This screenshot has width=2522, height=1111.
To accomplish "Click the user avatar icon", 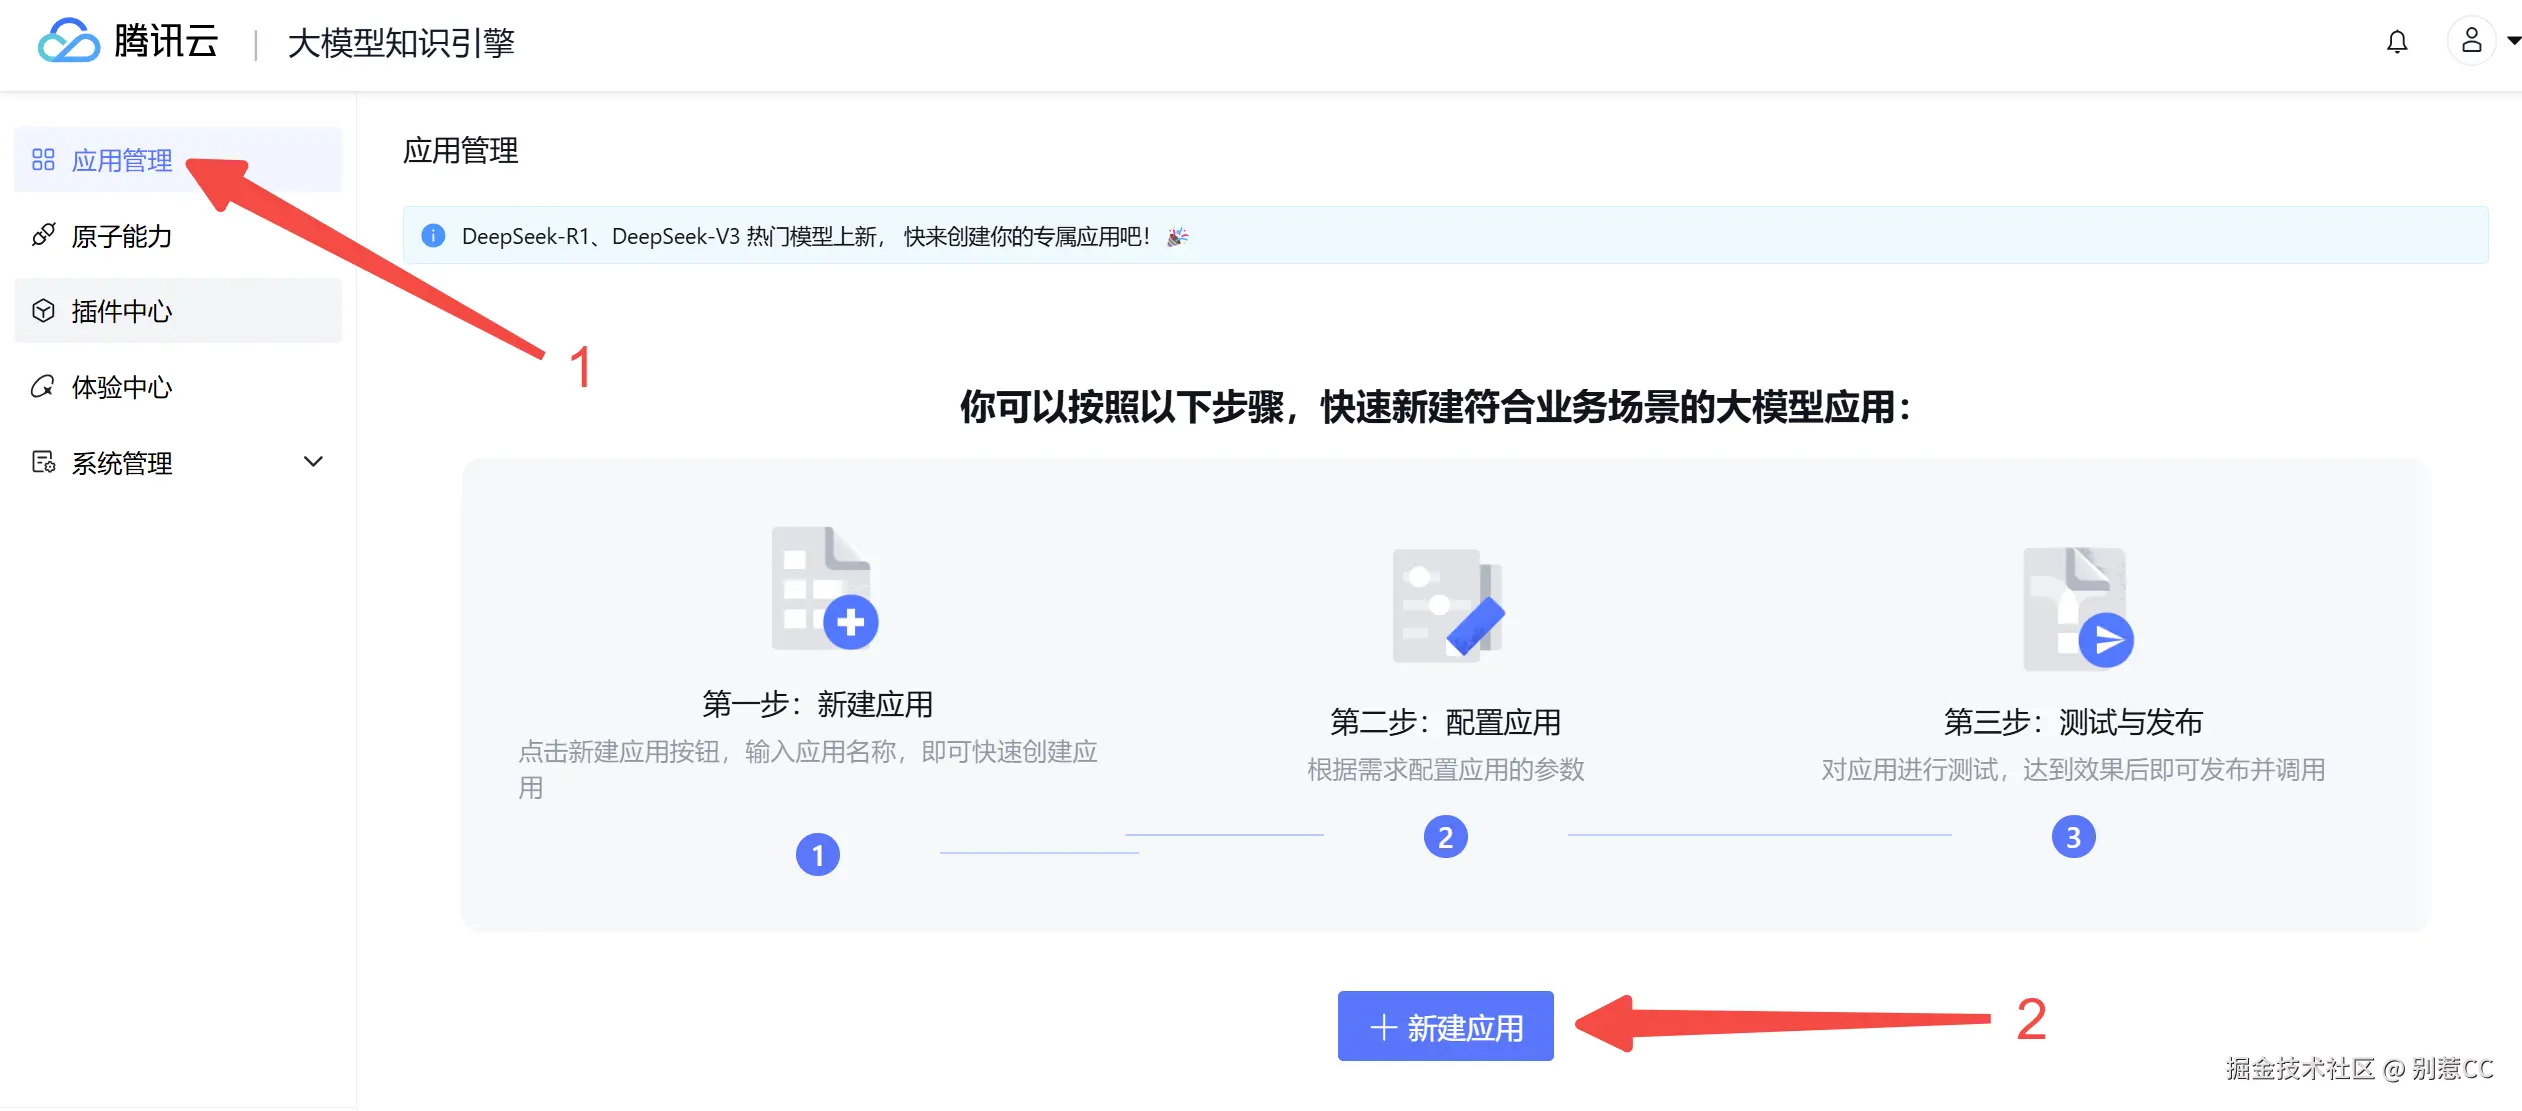I will coord(2471,41).
